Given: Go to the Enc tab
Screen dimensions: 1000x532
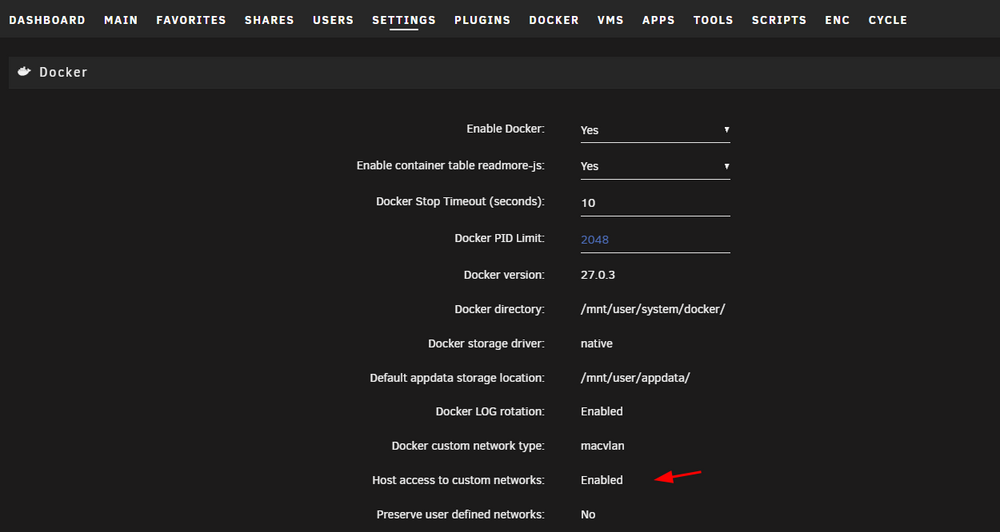Looking at the screenshot, I should pyautogui.click(x=837, y=20).
